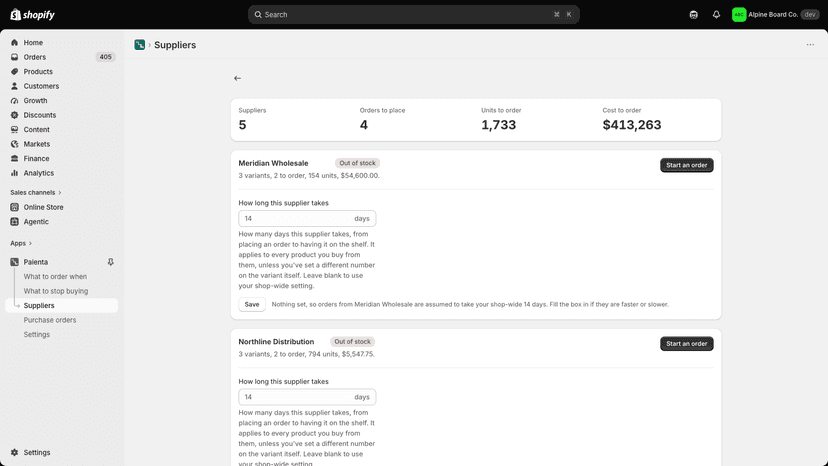This screenshot has width=828, height=466.
Task: Open the Markets globe icon
Action: tap(14, 144)
